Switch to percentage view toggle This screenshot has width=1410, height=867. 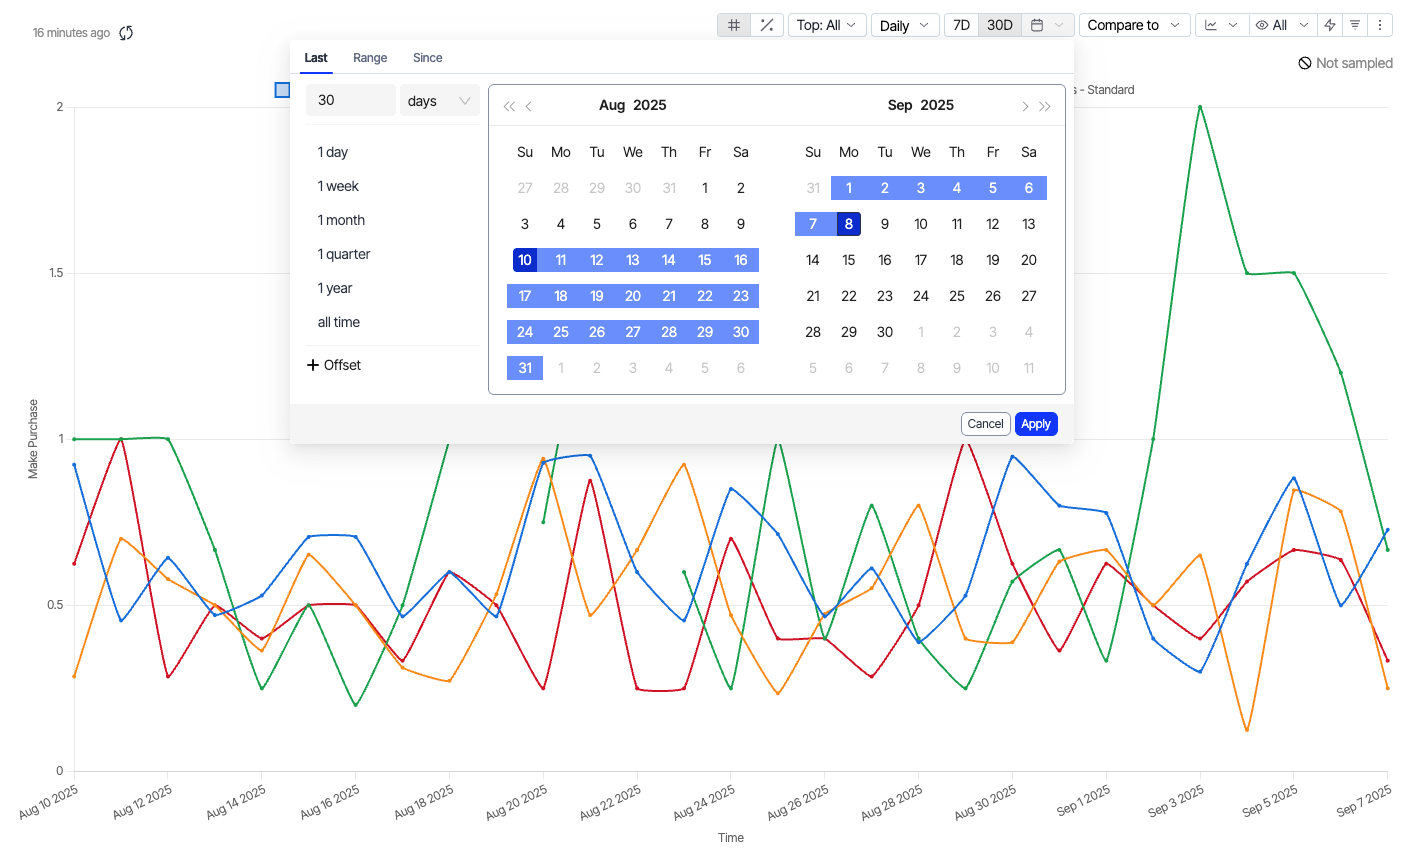click(x=767, y=25)
